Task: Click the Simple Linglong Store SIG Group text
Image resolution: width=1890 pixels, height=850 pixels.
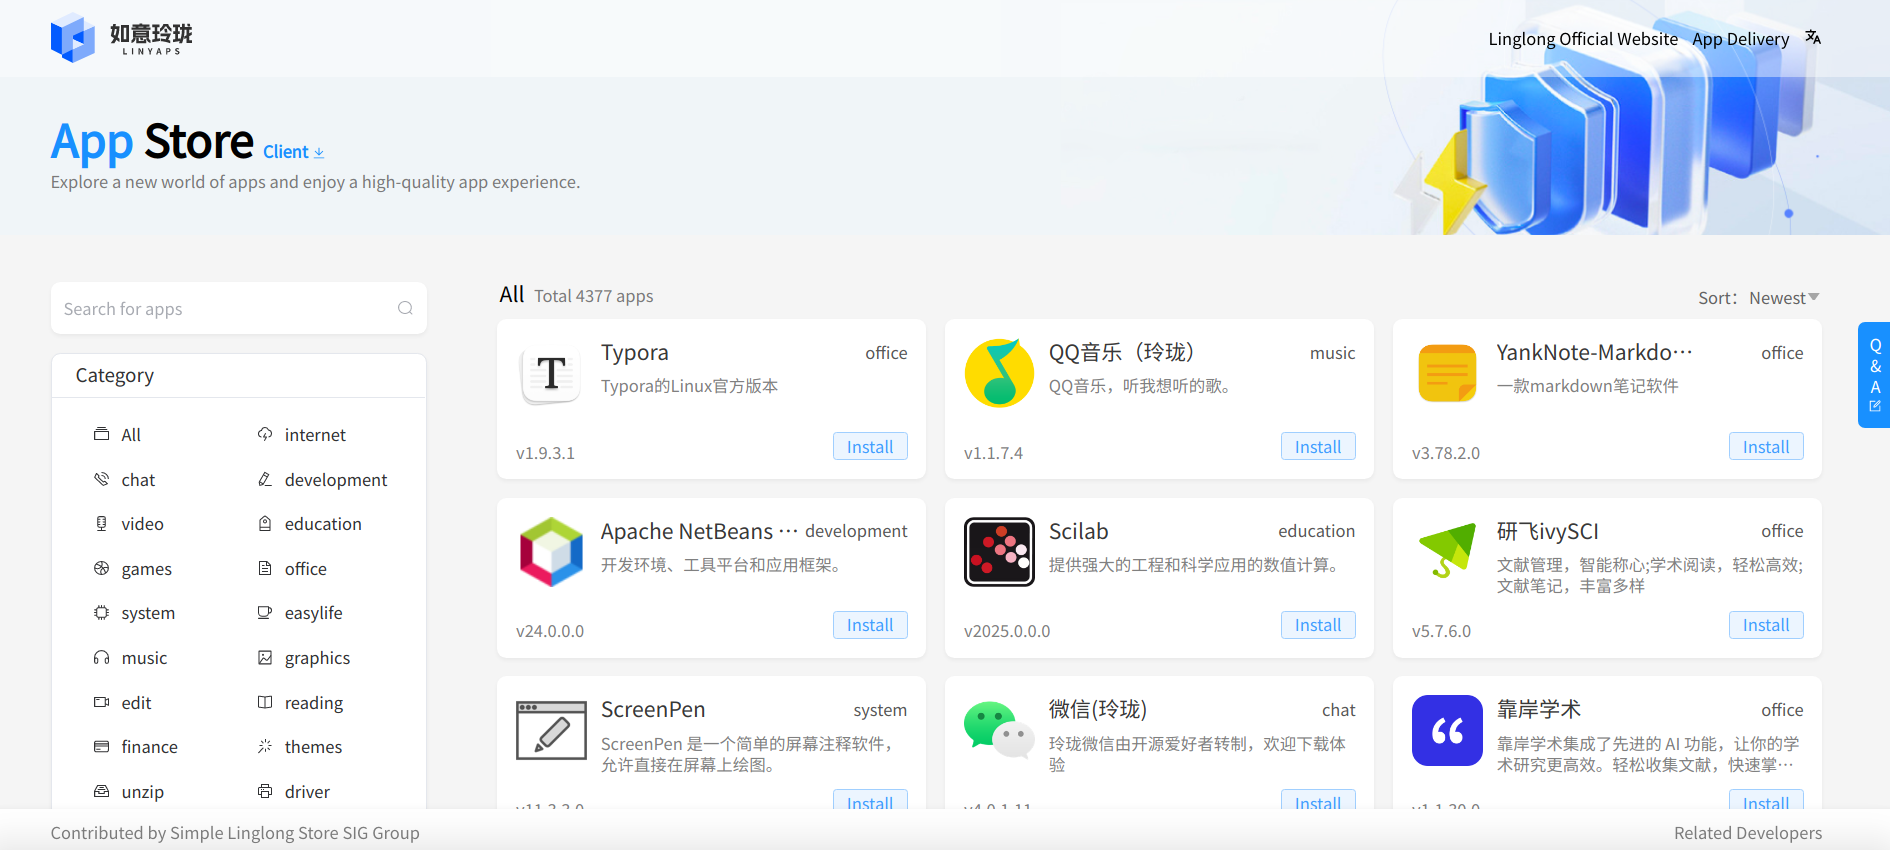Action: [x=295, y=833]
